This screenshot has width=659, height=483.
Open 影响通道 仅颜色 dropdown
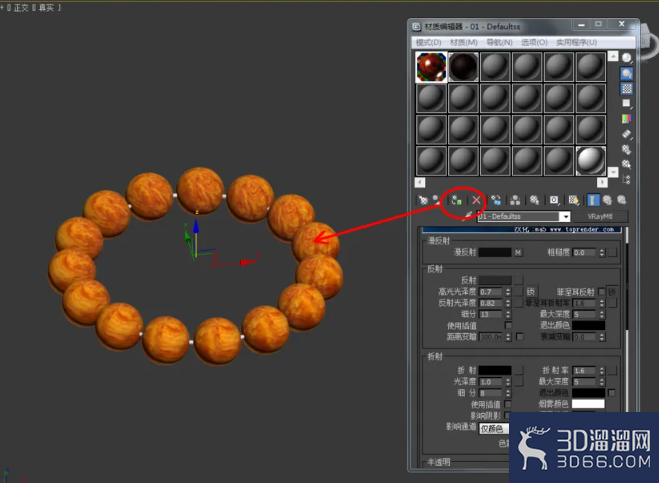(x=494, y=429)
